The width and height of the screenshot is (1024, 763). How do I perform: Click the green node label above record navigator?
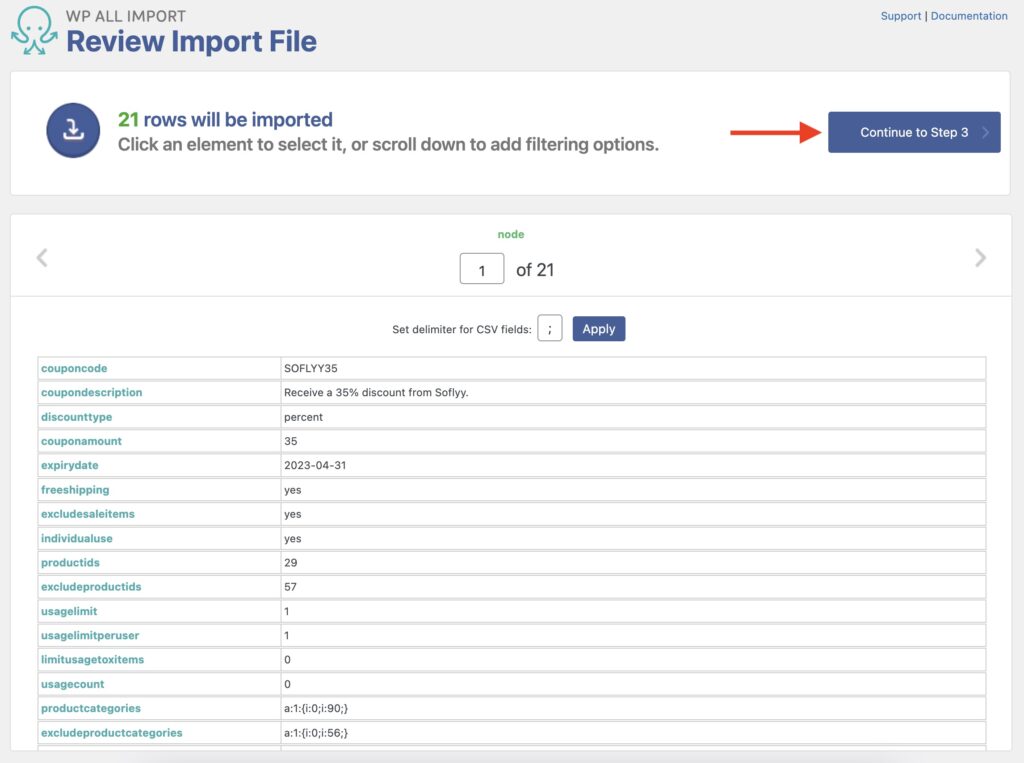511,234
